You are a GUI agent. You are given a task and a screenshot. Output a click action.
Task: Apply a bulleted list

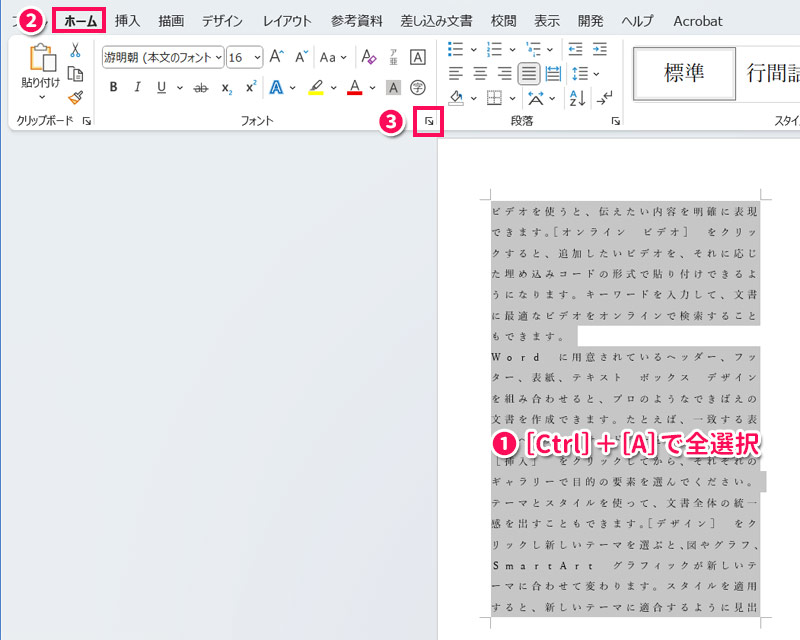[x=455, y=49]
